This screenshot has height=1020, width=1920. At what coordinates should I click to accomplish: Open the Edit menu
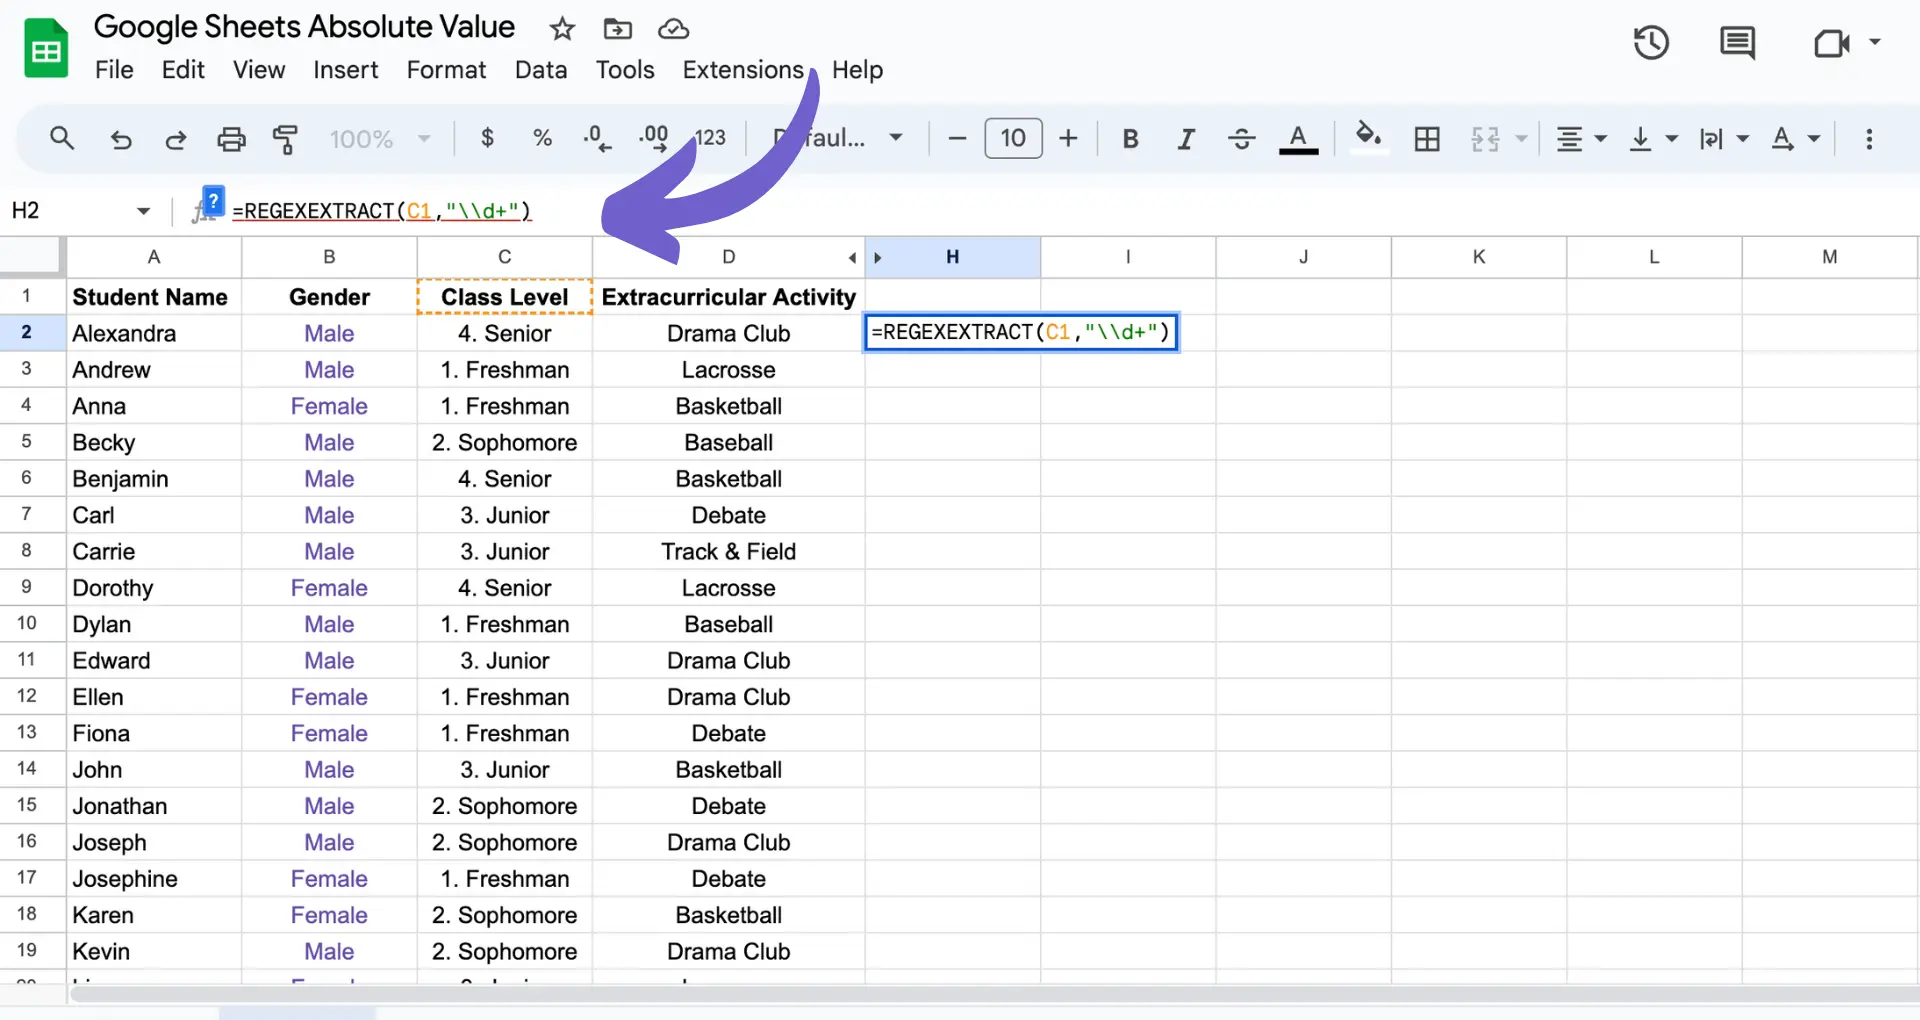pyautogui.click(x=183, y=70)
